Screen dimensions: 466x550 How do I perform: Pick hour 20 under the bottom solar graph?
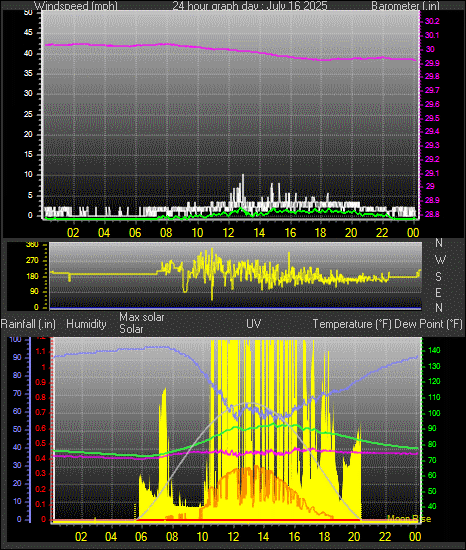click(x=354, y=537)
